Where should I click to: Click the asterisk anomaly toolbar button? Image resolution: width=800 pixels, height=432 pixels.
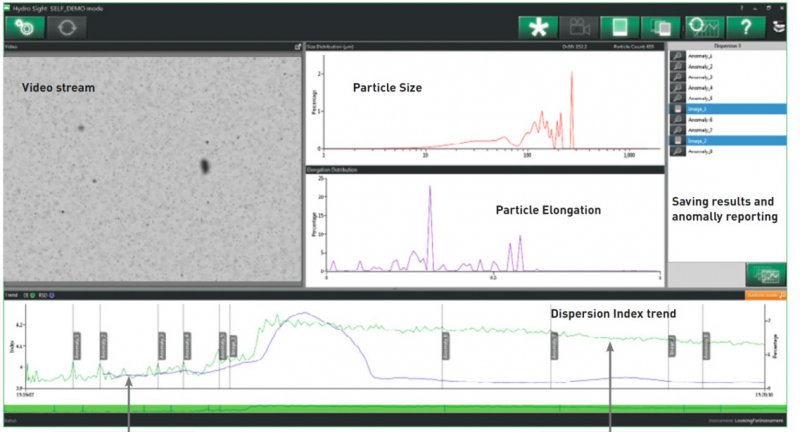538,27
